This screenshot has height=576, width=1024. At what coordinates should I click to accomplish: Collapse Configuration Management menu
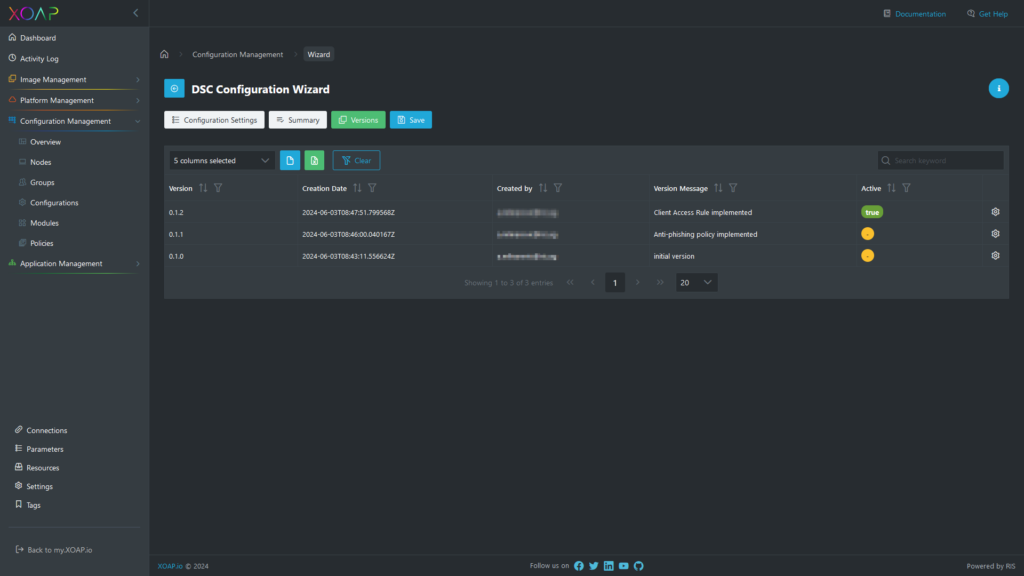(x=74, y=121)
